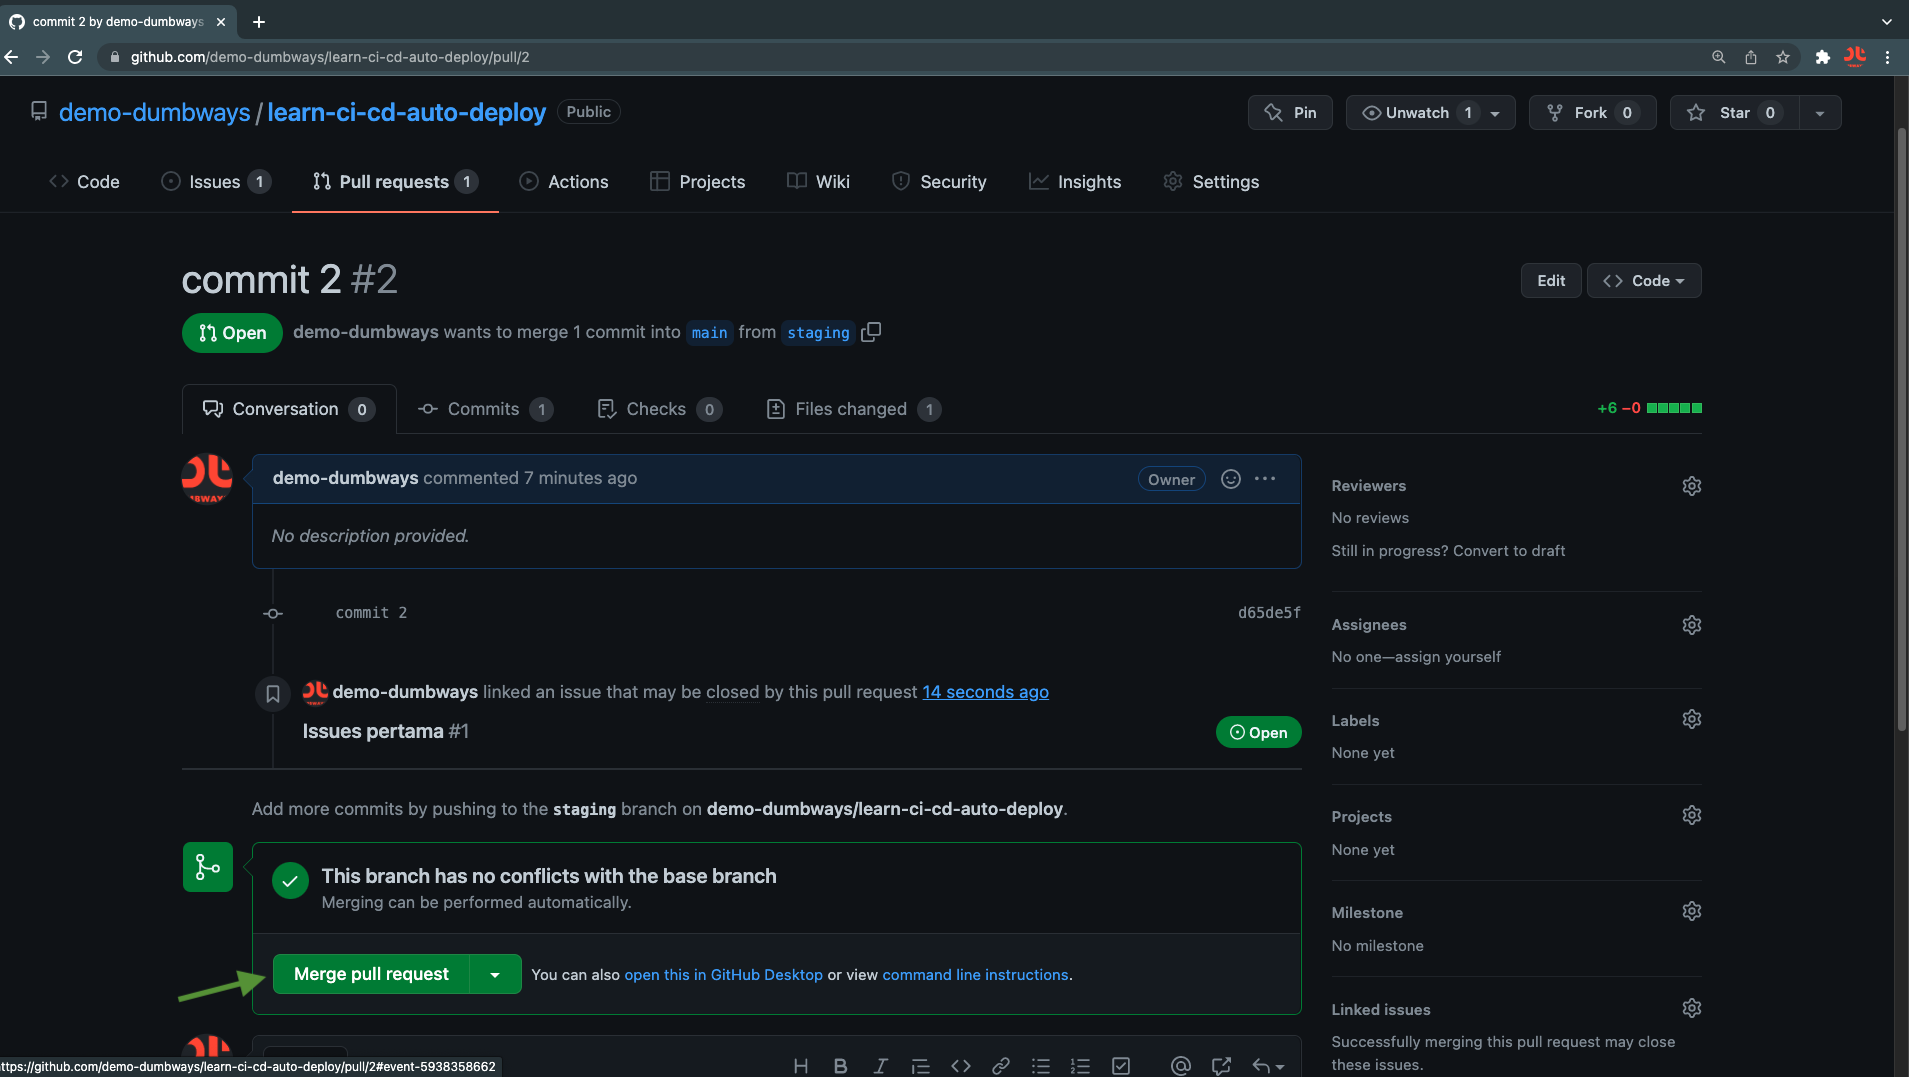Expand the merge method dropdown arrow
1909x1077 pixels.
pyautogui.click(x=495, y=975)
